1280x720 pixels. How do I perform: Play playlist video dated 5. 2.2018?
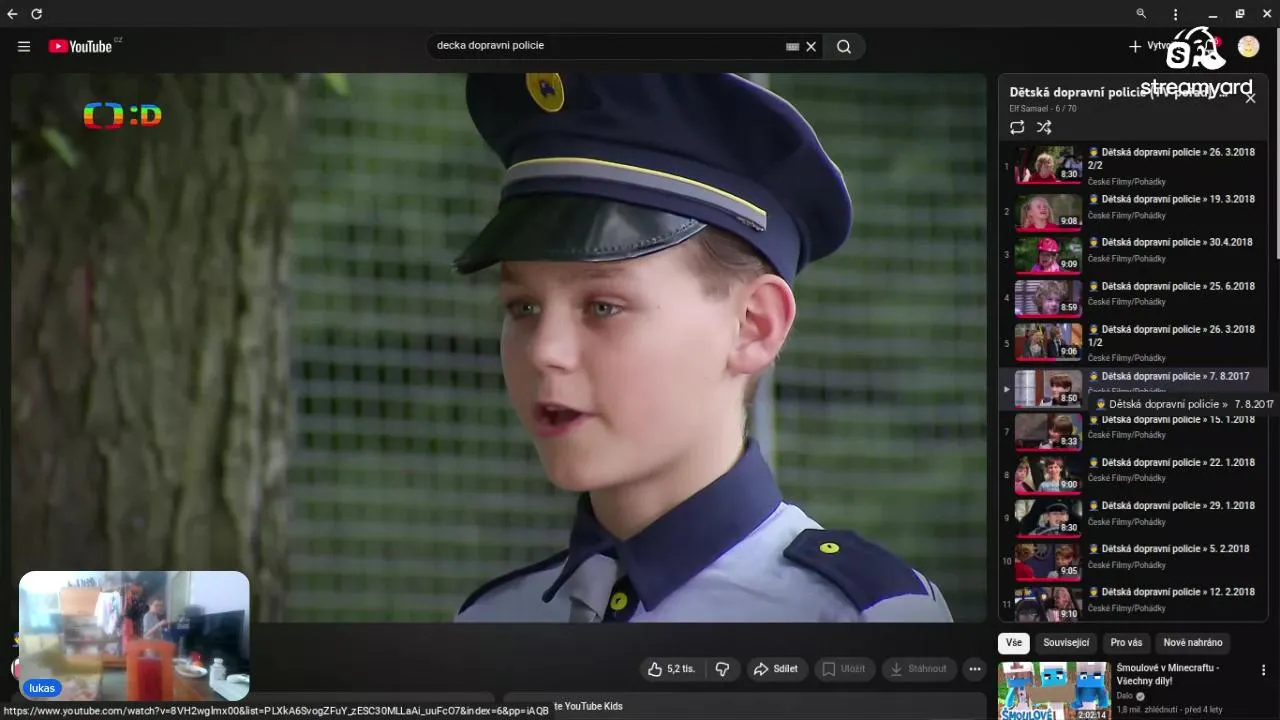click(1134, 560)
